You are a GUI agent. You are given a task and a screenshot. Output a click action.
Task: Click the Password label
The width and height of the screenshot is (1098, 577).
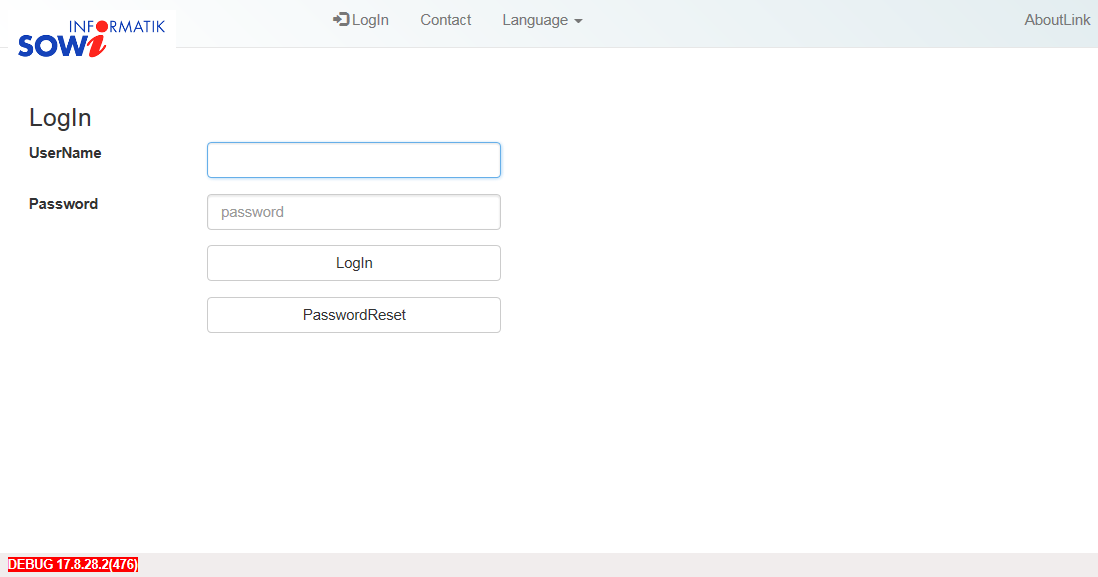click(x=63, y=204)
